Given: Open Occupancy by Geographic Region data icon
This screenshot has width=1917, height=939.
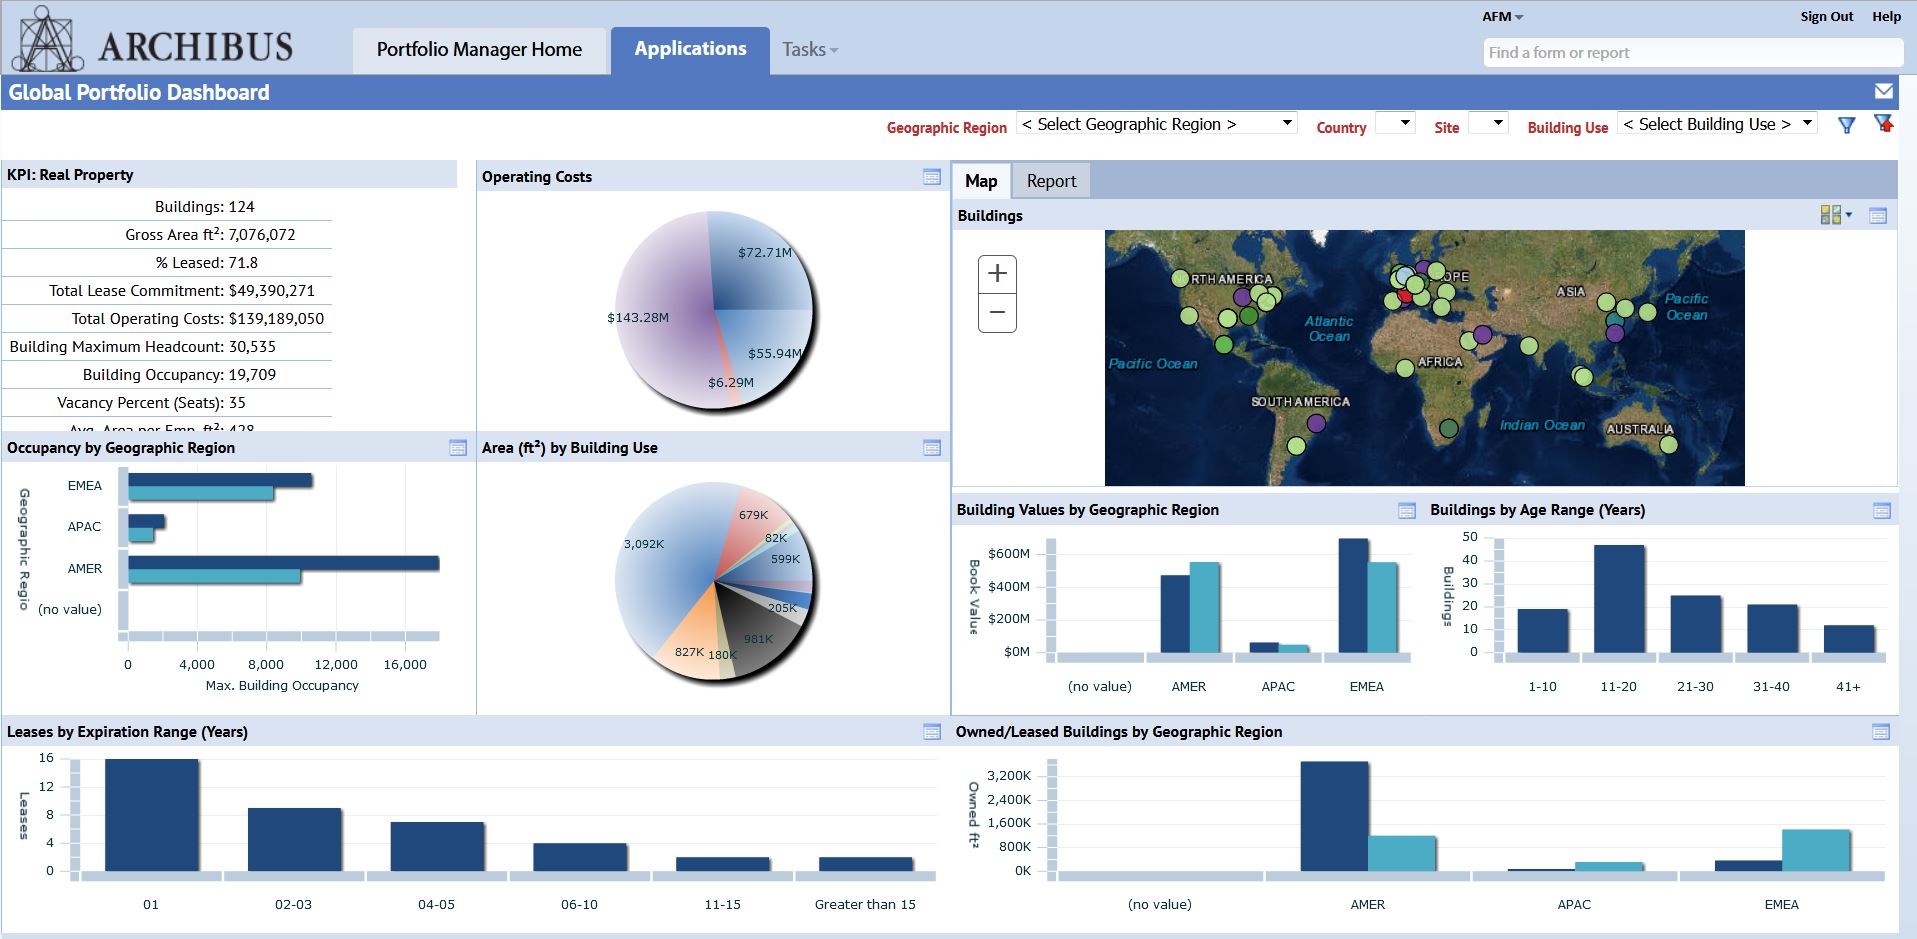Looking at the screenshot, I should coord(458,448).
